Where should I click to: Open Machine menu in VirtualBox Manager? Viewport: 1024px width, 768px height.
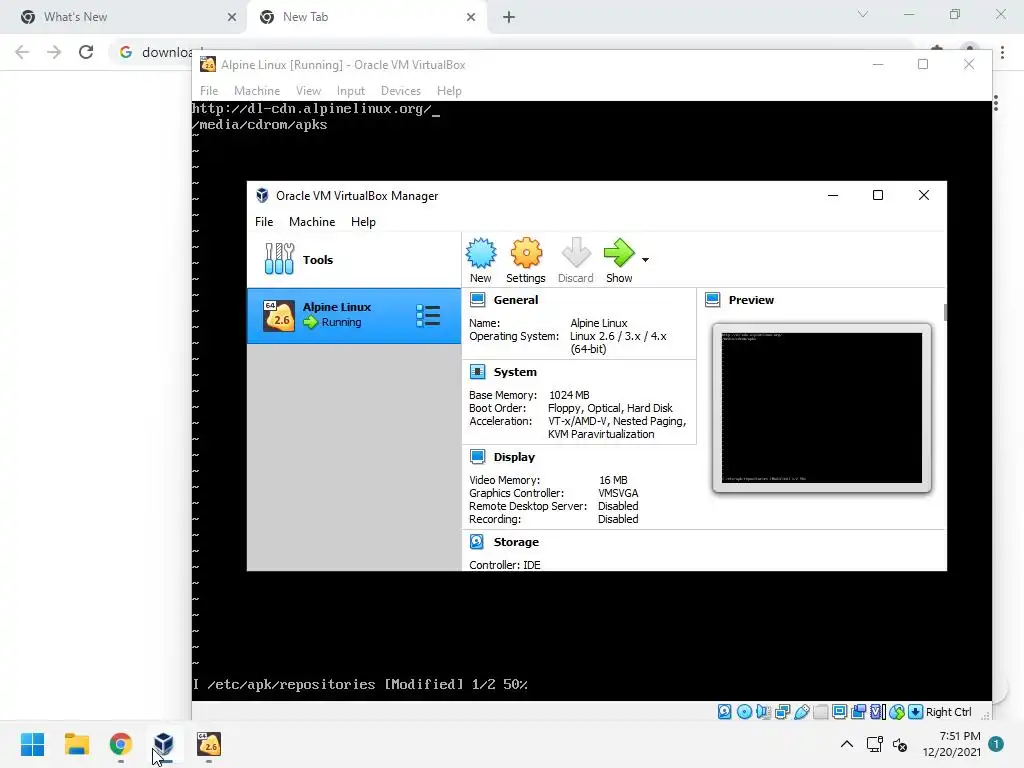pos(312,222)
